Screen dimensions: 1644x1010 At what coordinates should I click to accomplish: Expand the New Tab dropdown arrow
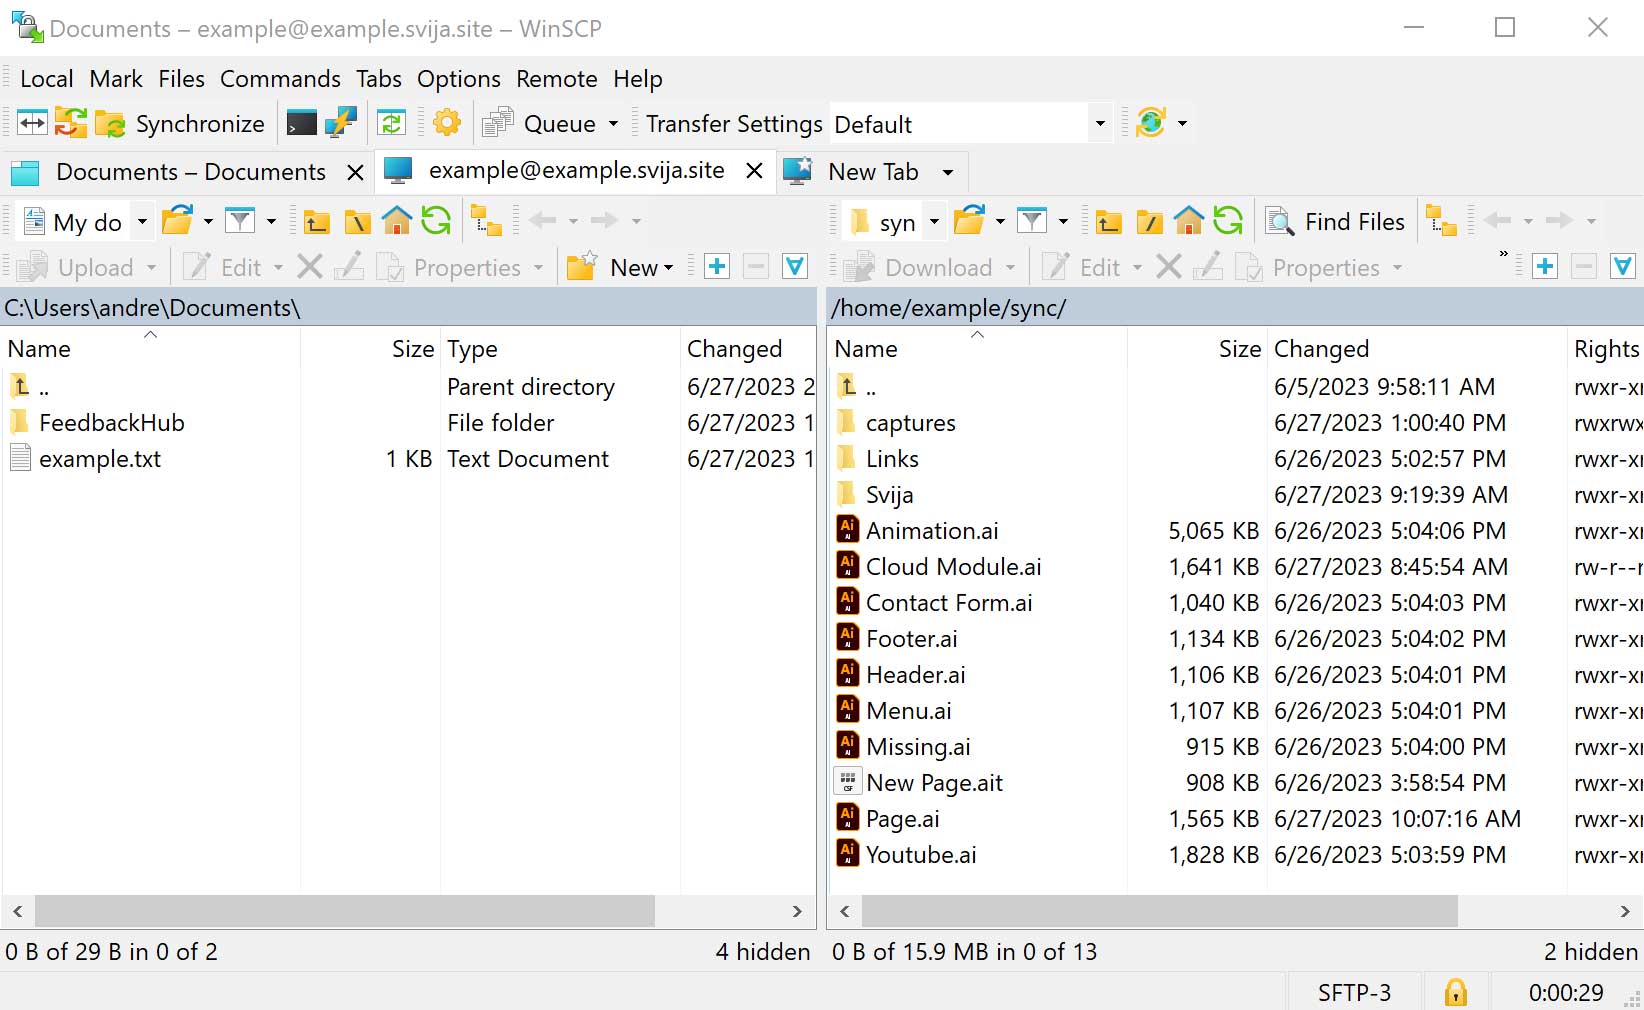point(947,172)
